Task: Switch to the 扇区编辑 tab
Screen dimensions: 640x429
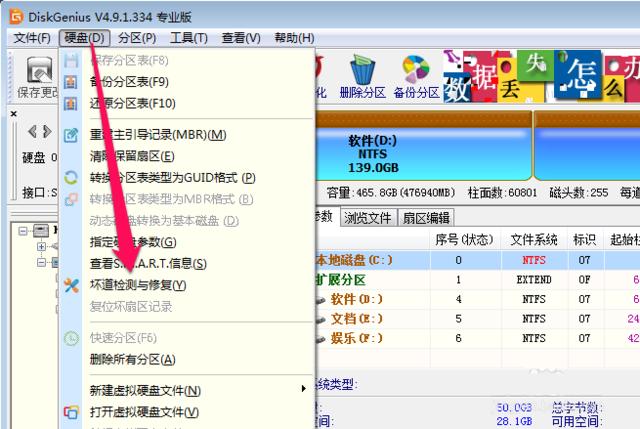Action: [x=426, y=218]
